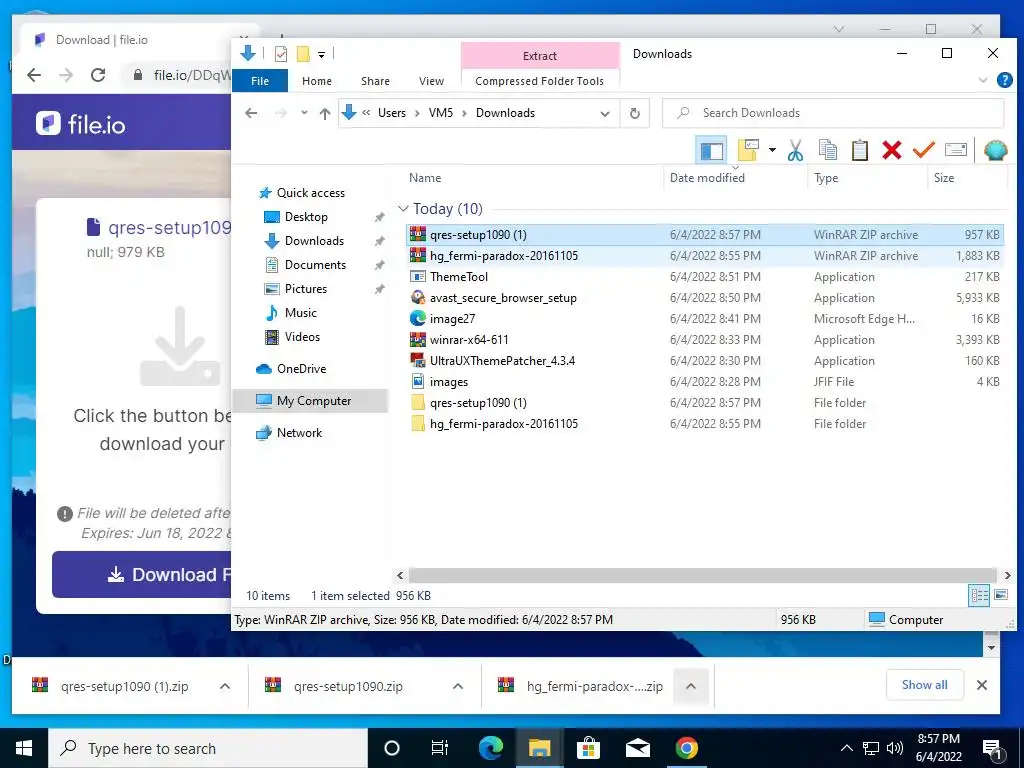Open options for hg_fermi-paradox zip download
This screenshot has height=768, width=1024.
click(691, 686)
